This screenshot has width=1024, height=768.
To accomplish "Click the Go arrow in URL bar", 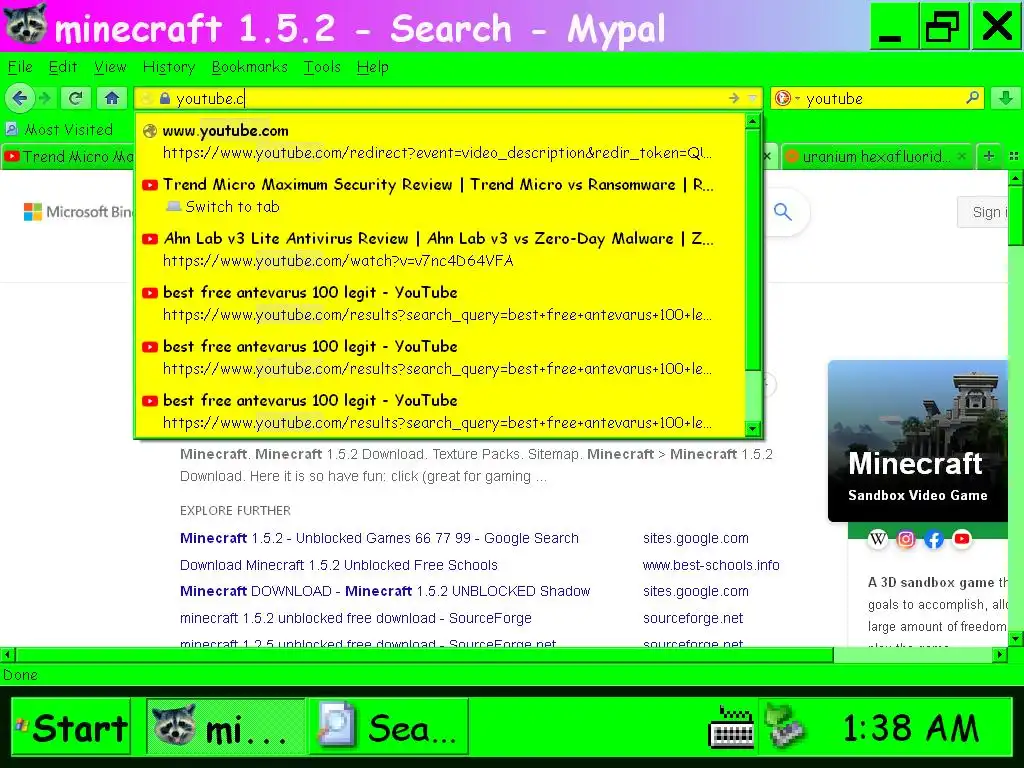I will pos(733,98).
